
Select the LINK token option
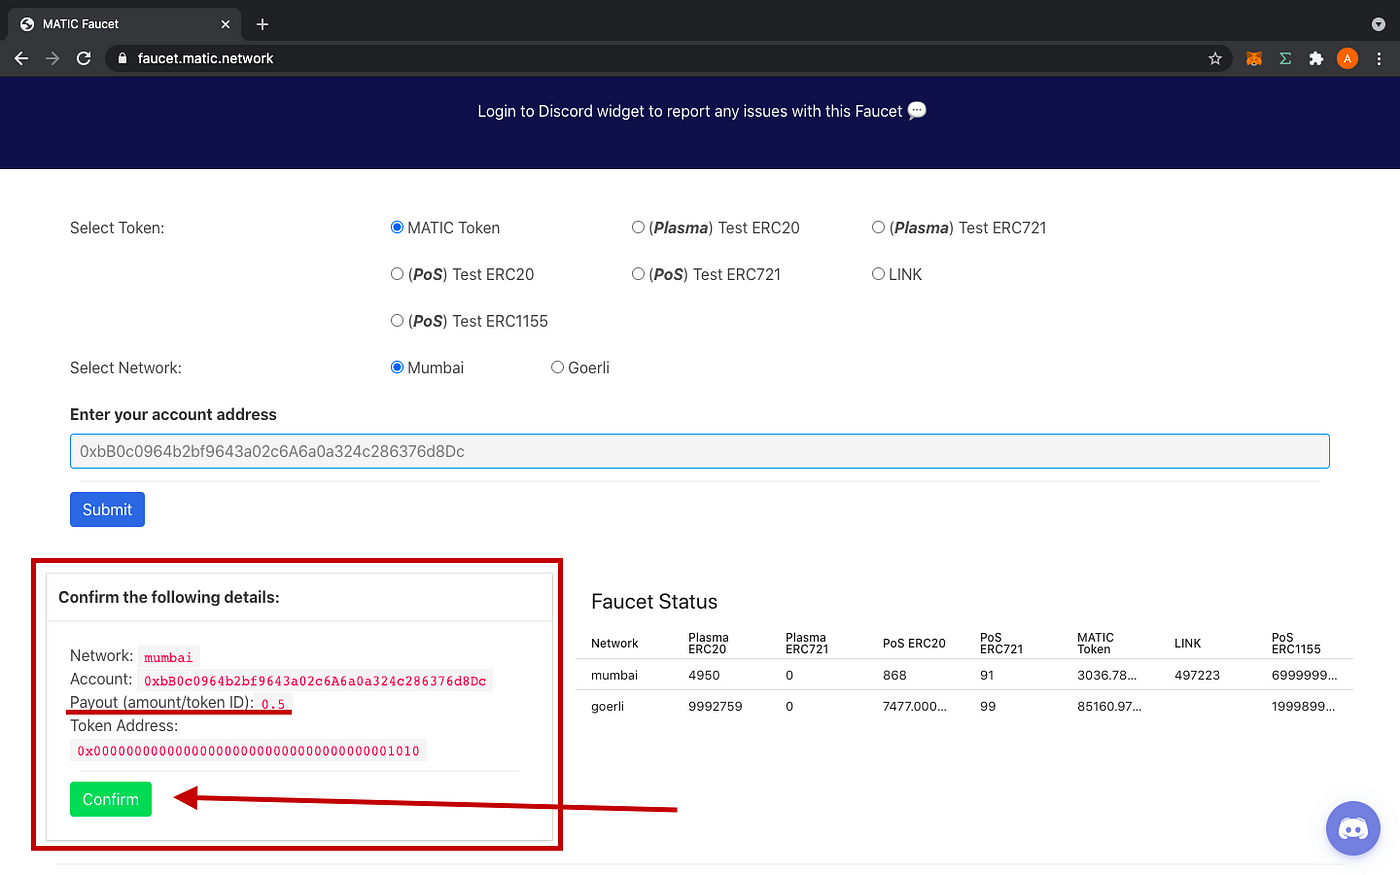coord(878,273)
